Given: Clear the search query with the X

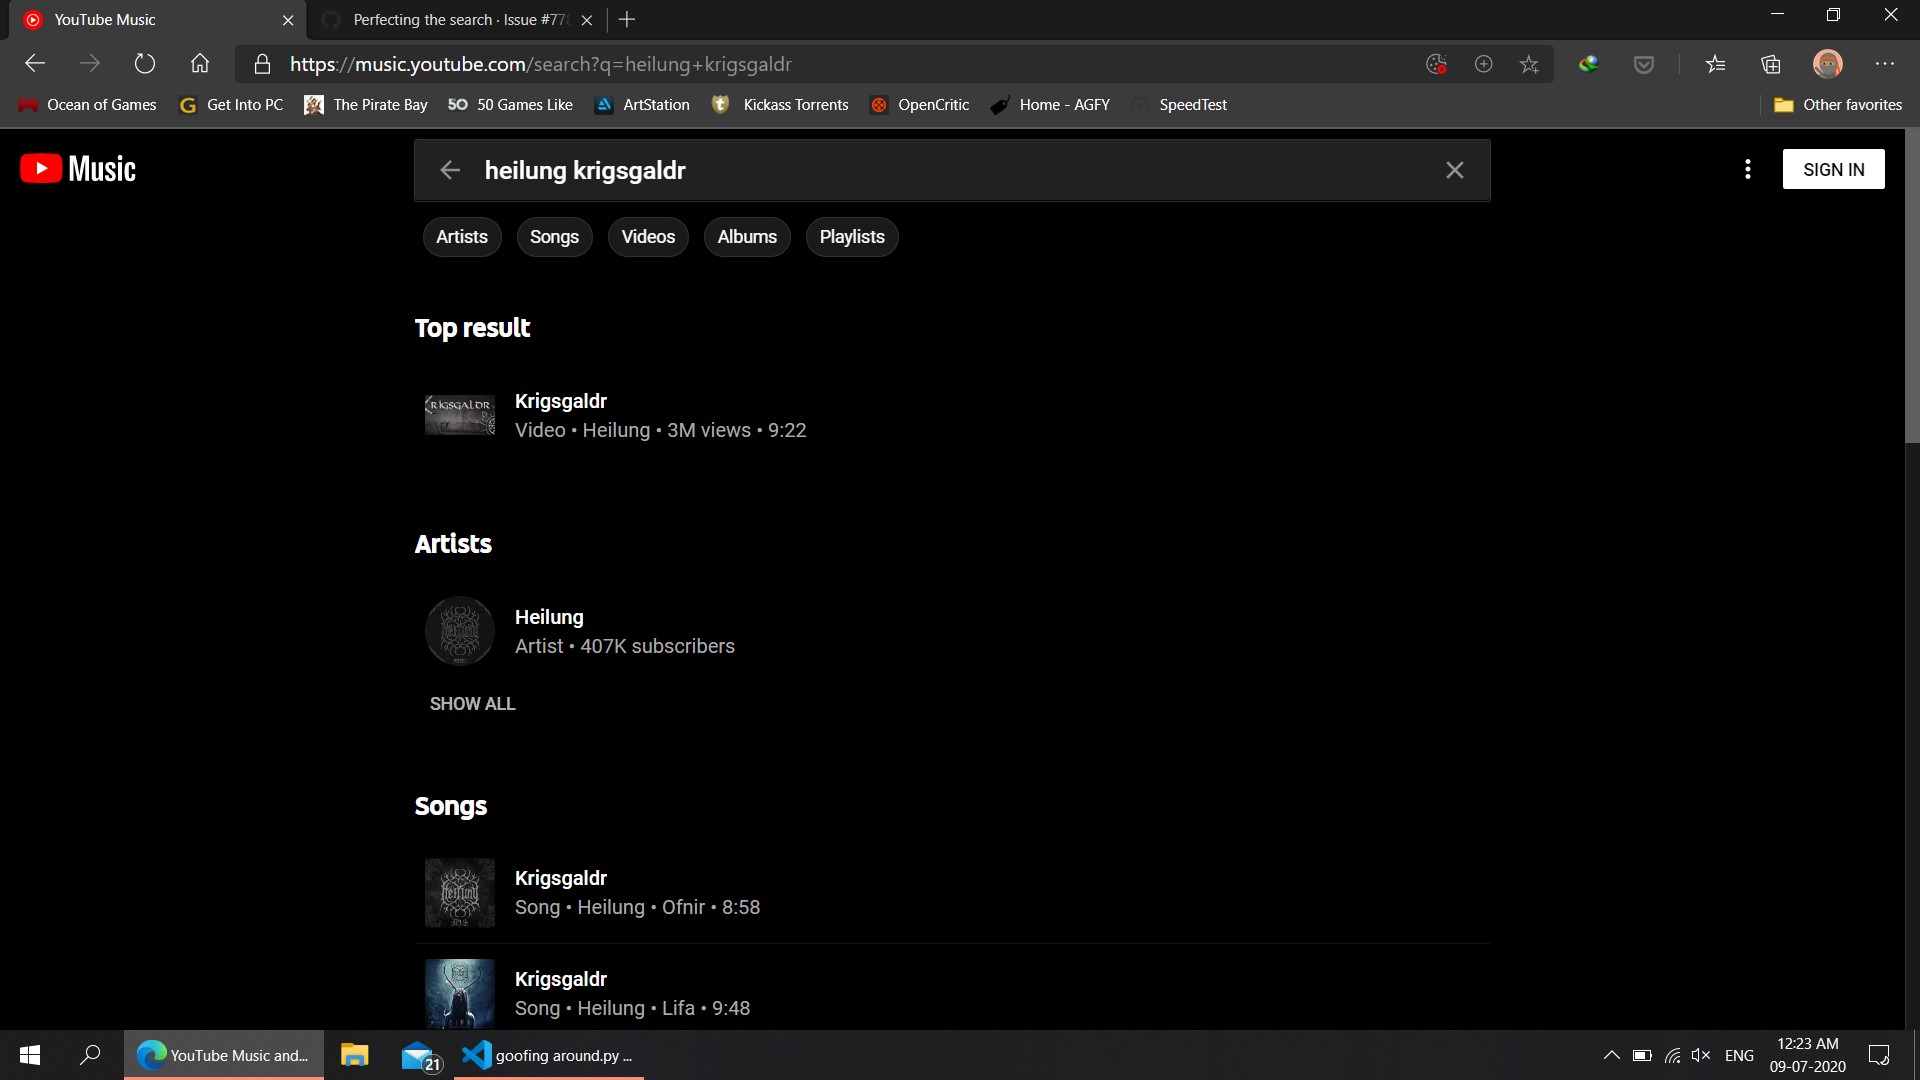Looking at the screenshot, I should tap(1455, 171).
